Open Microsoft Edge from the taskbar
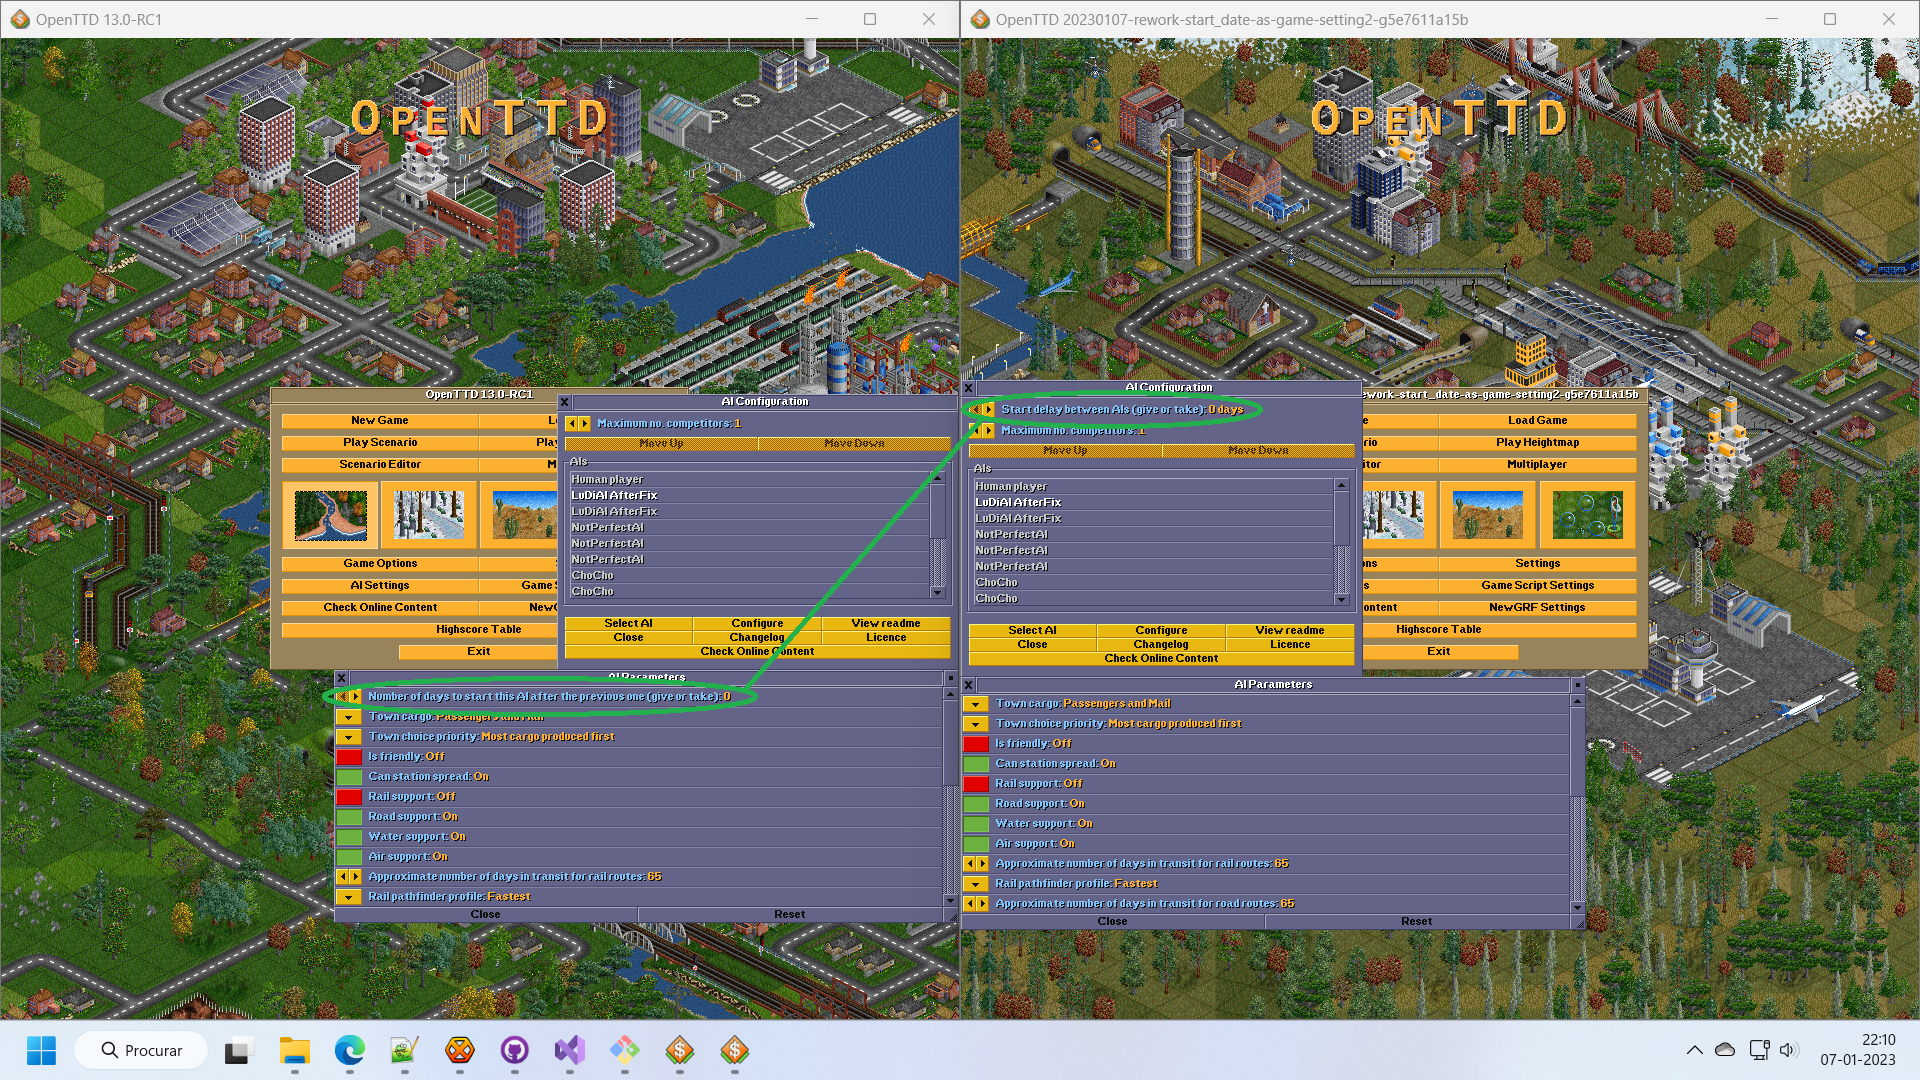1920x1080 pixels. click(349, 1051)
